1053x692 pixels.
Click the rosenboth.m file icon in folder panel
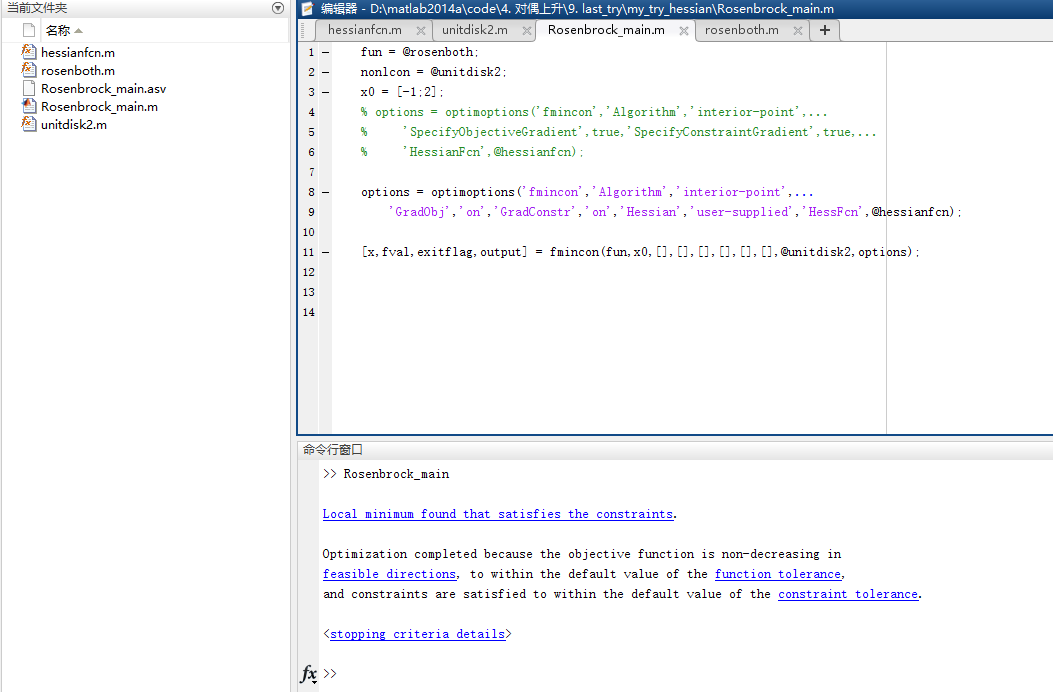[x=29, y=70]
